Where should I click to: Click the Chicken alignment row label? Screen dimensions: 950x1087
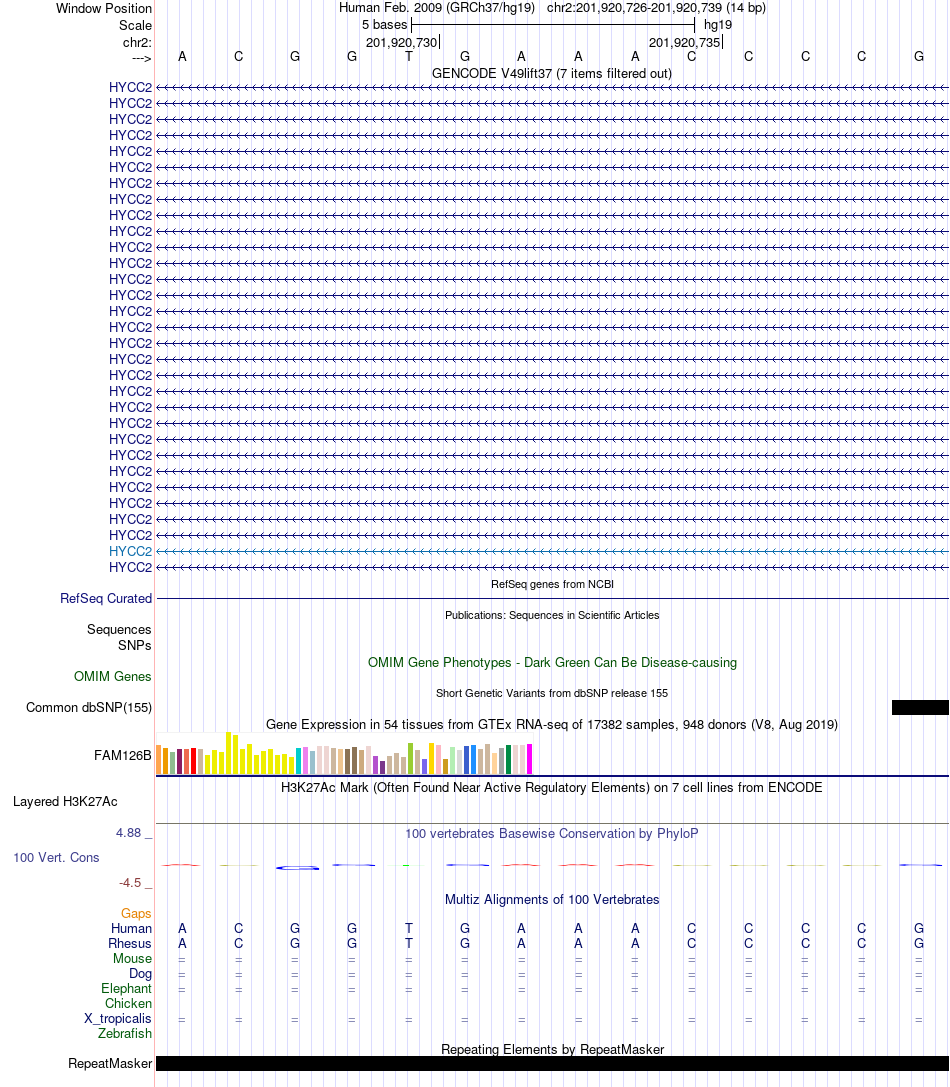128,1004
